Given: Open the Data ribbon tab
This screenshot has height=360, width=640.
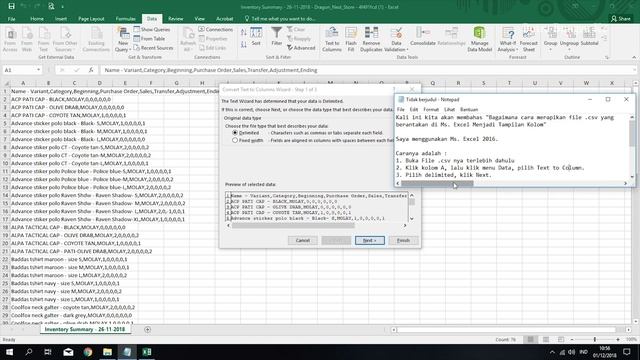Looking at the screenshot, I should (x=152, y=19).
